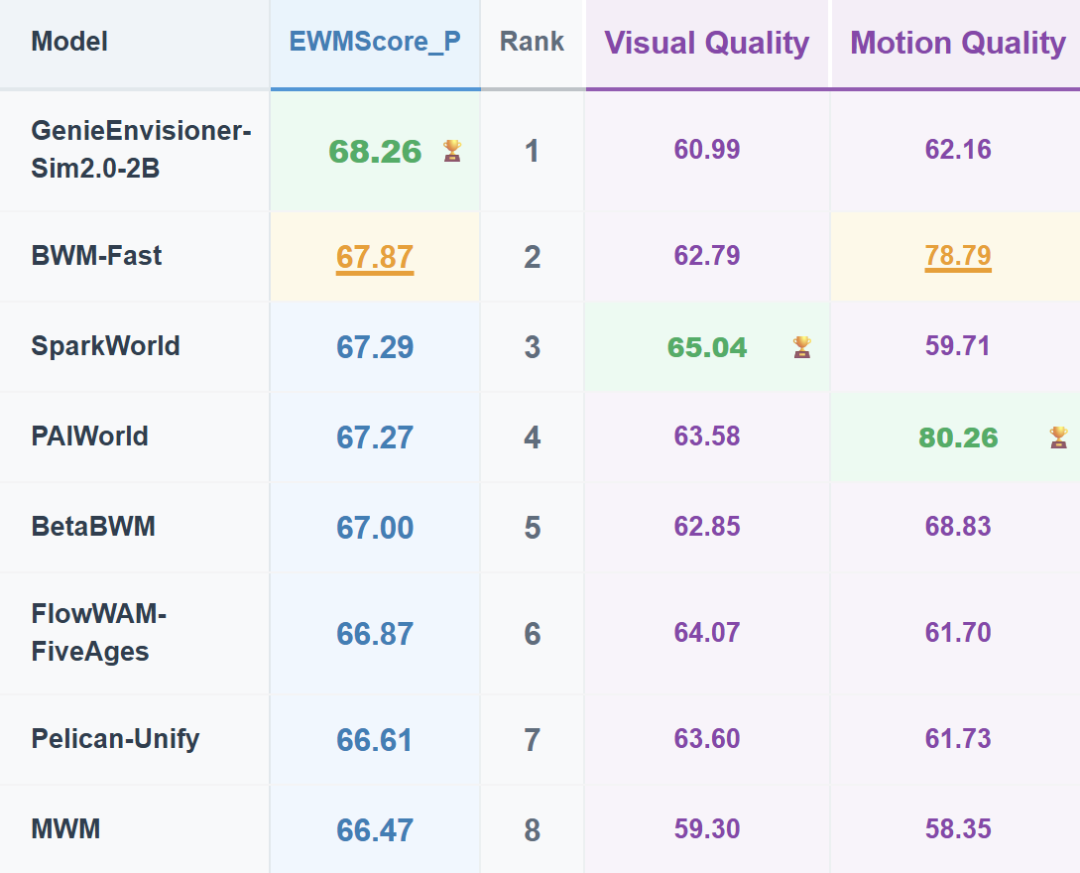Viewport: 1080px width, 873px height.
Task: Click SparkWorld's EWMScore value 67.29
Action: point(375,347)
